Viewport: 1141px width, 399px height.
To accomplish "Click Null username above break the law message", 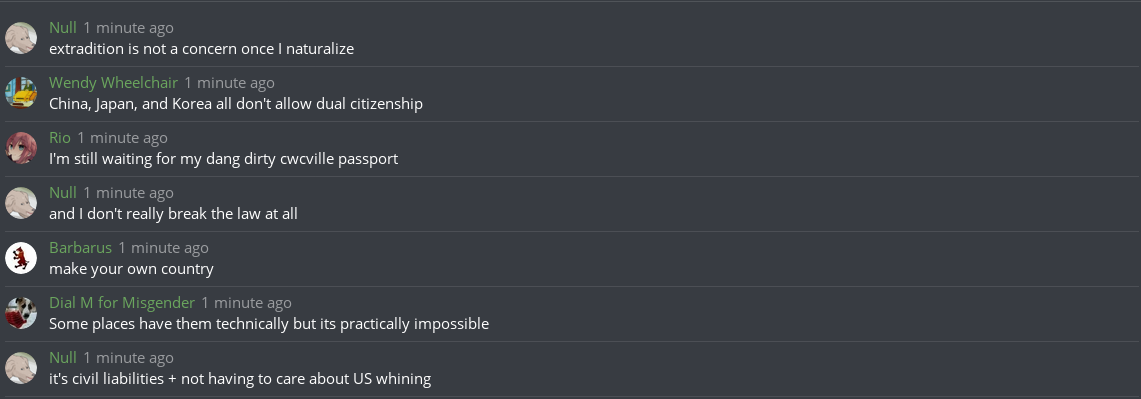I will [x=63, y=192].
